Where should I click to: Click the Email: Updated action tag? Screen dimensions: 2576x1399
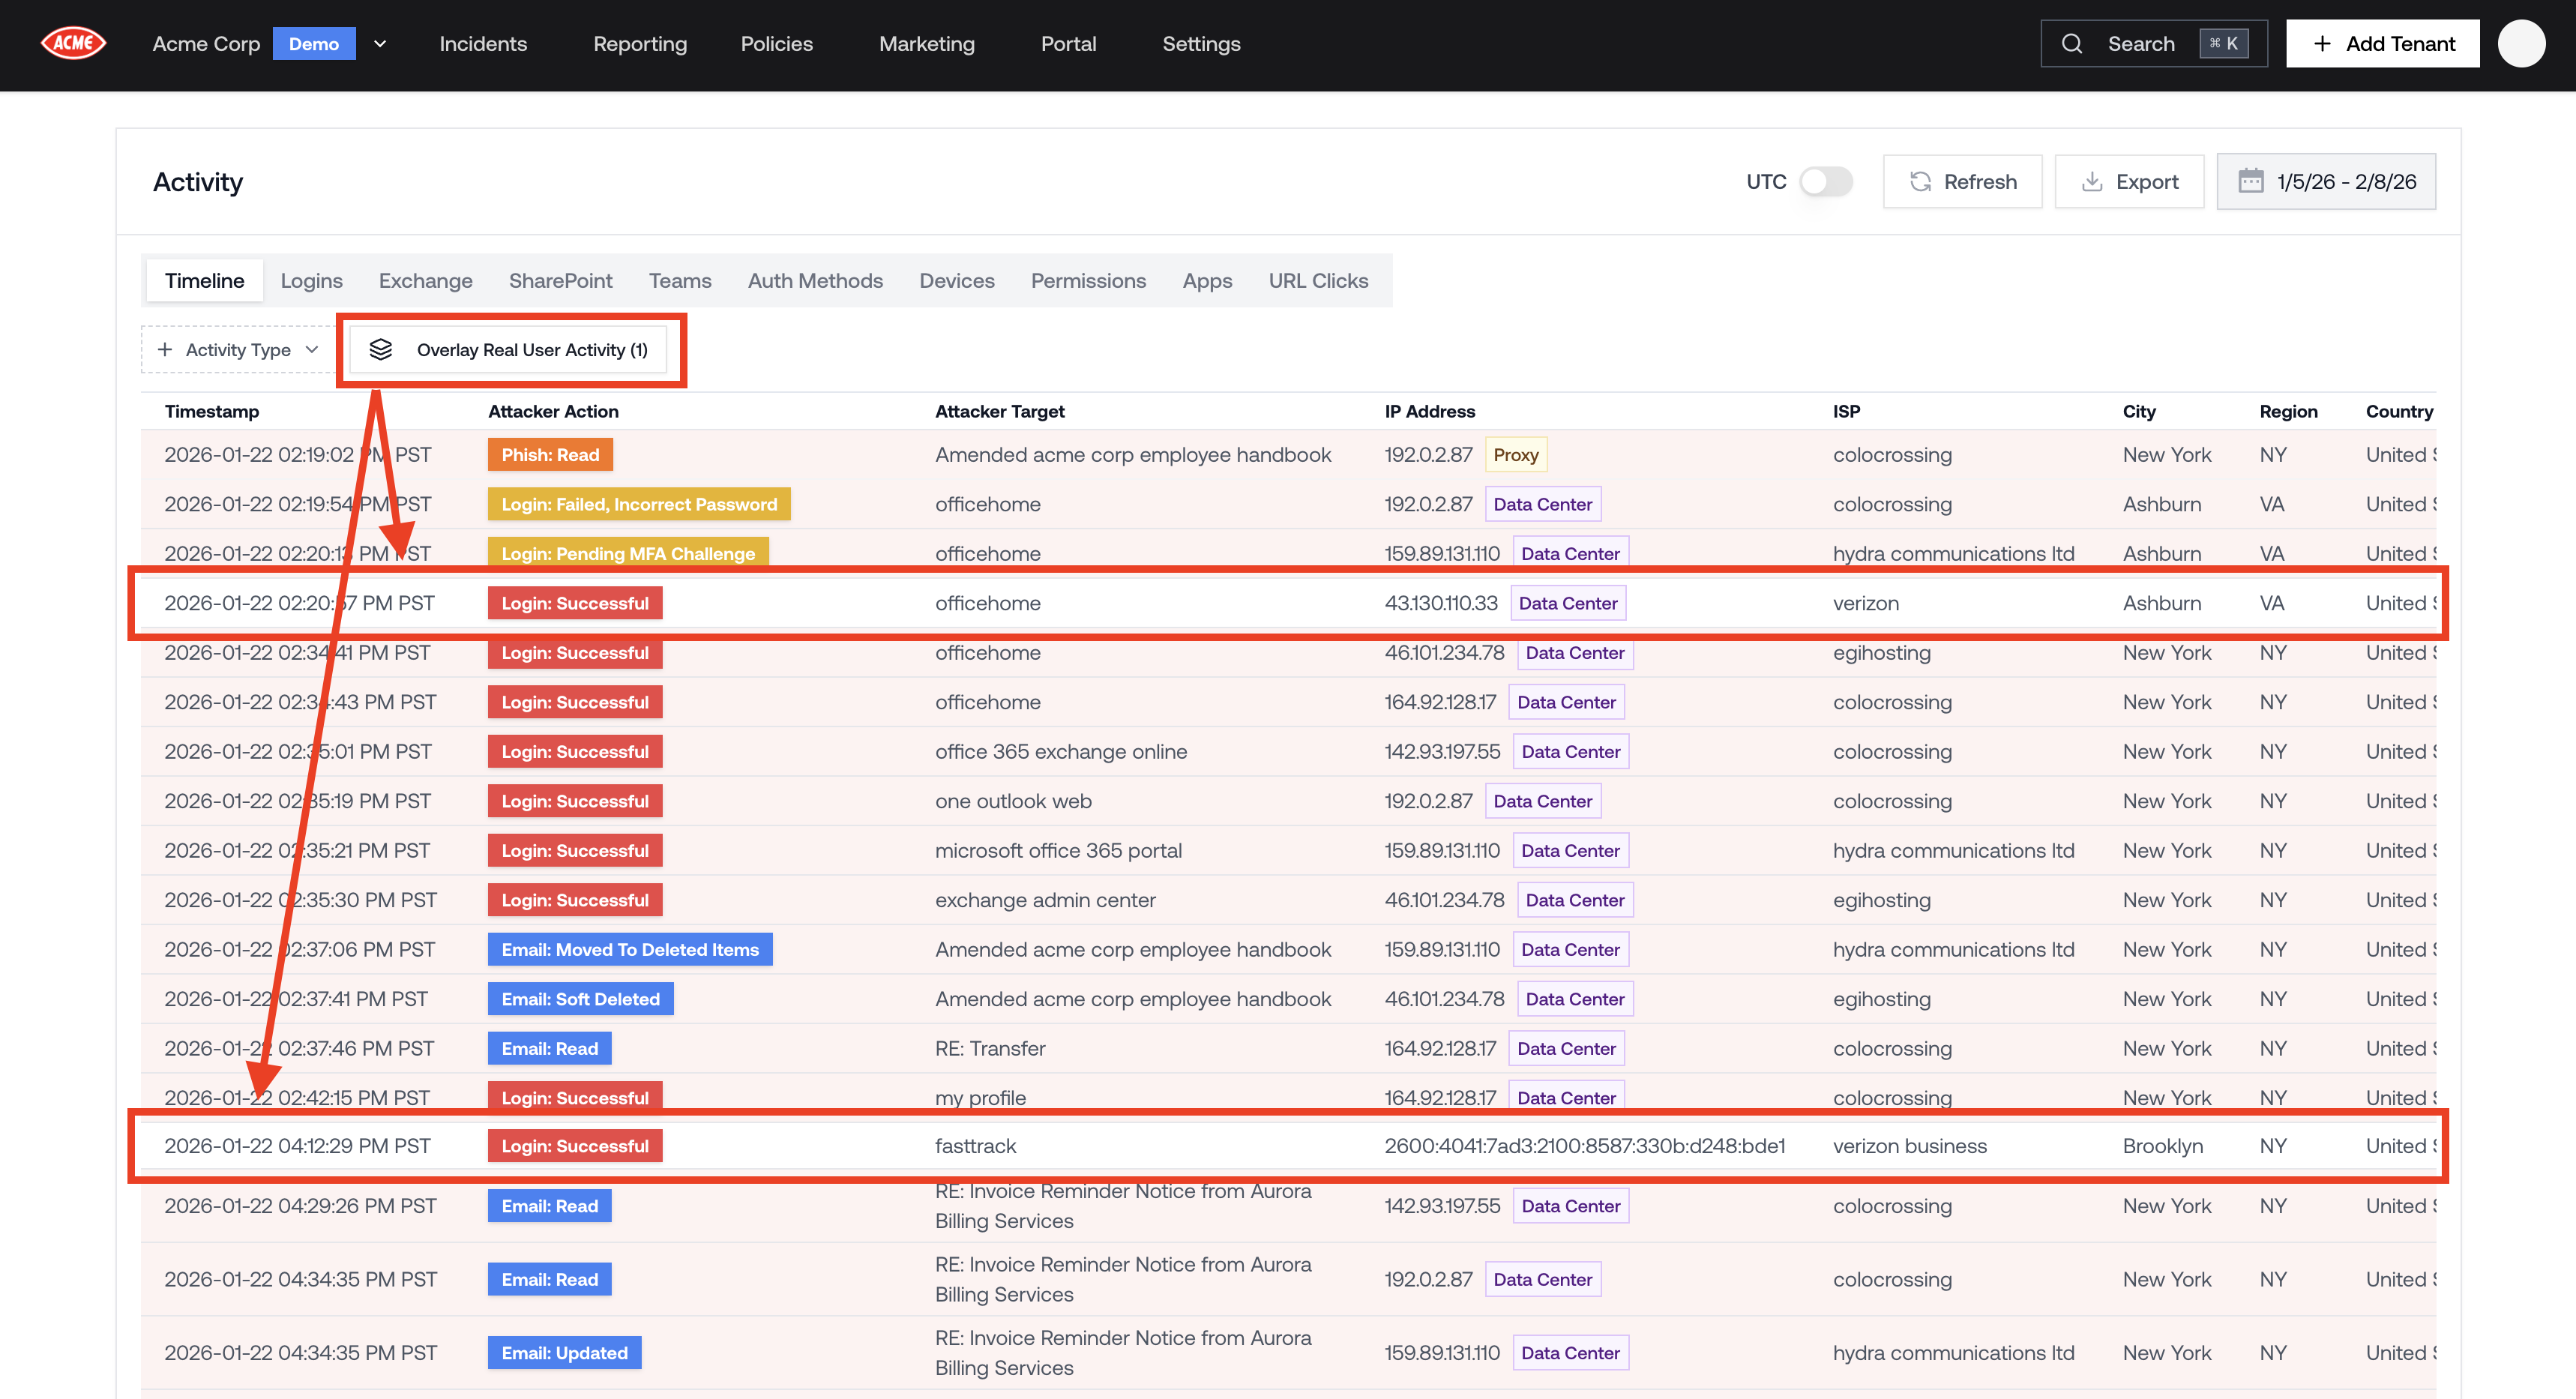(x=564, y=1352)
